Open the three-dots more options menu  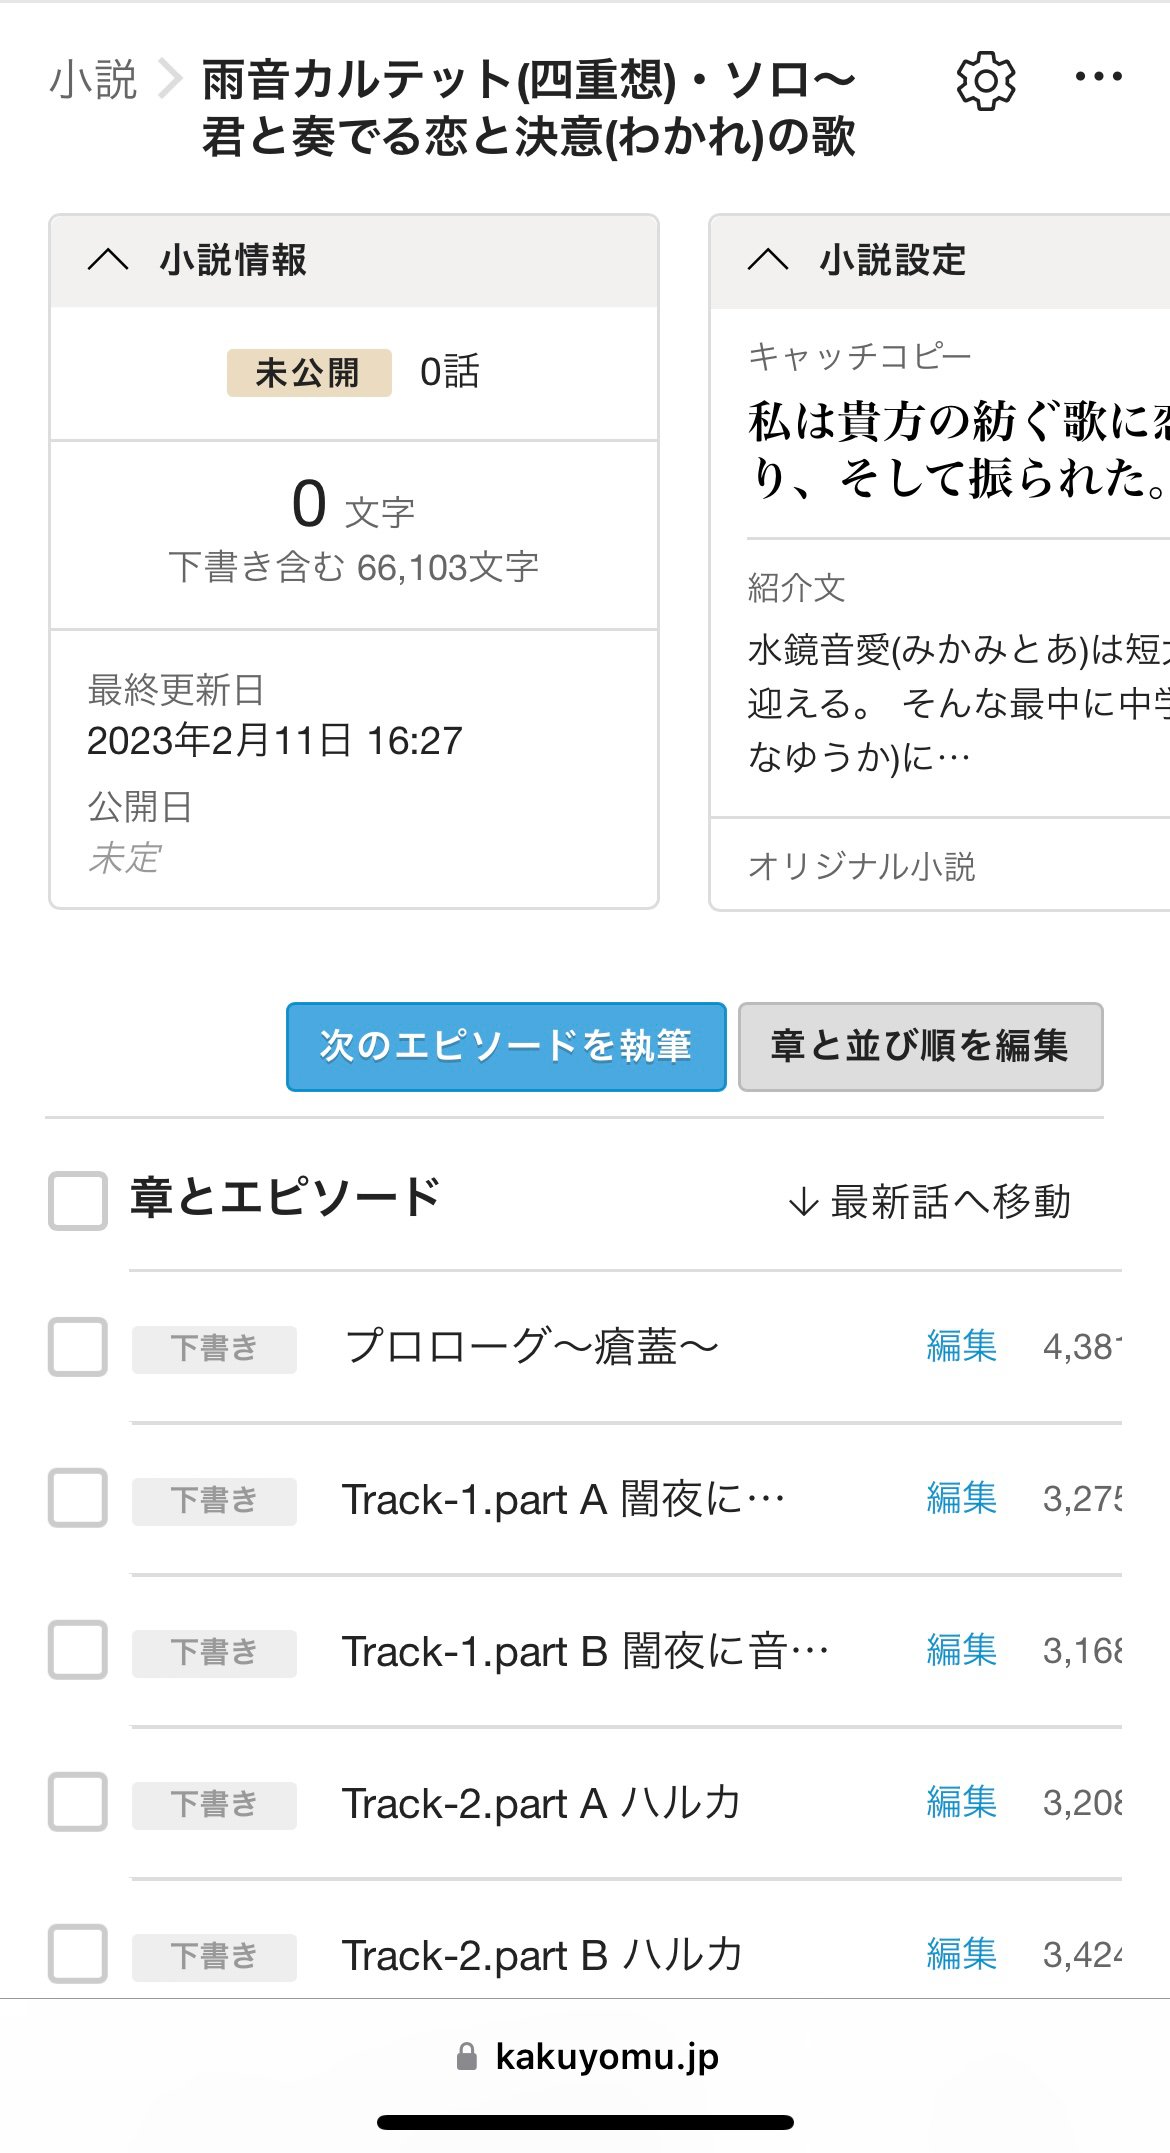(1098, 78)
